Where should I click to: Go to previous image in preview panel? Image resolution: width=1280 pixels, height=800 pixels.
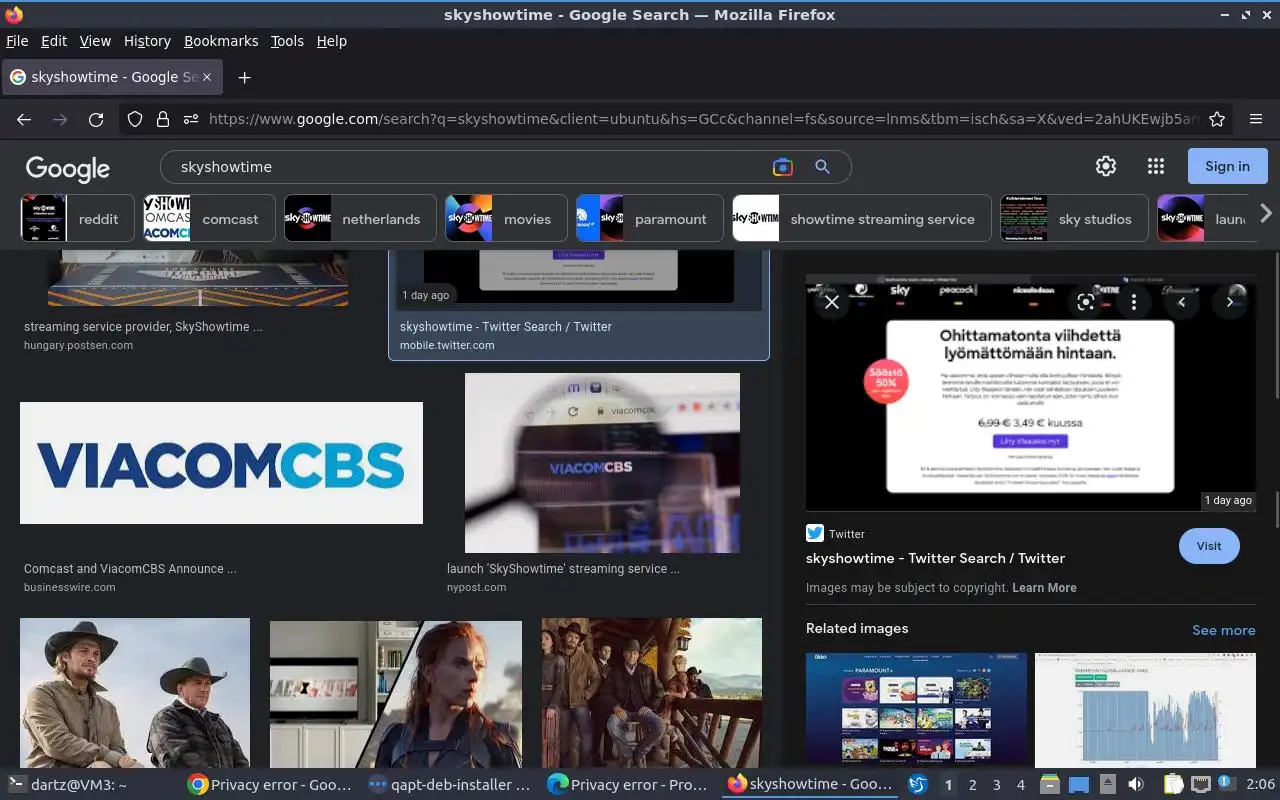click(x=1182, y=301)
